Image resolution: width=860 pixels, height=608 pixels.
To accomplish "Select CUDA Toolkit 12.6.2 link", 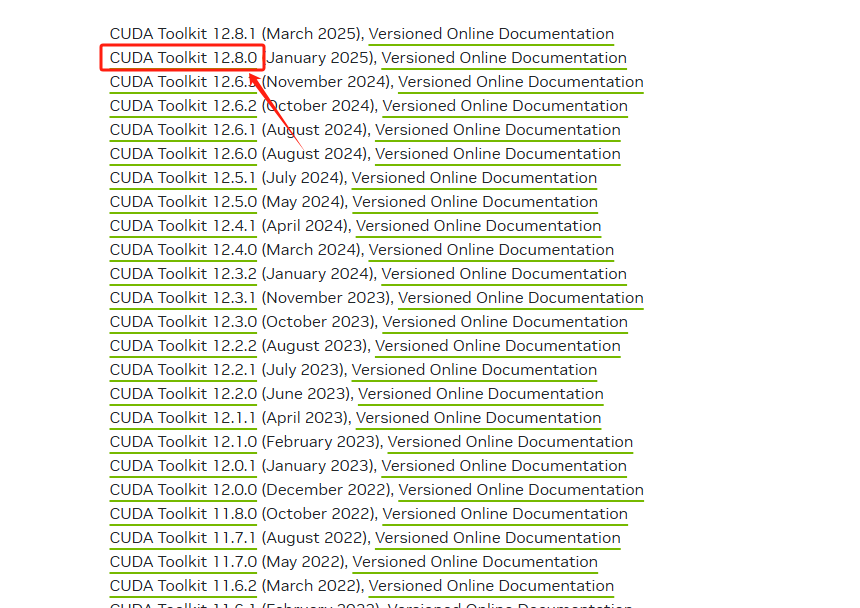I will 183,106.
